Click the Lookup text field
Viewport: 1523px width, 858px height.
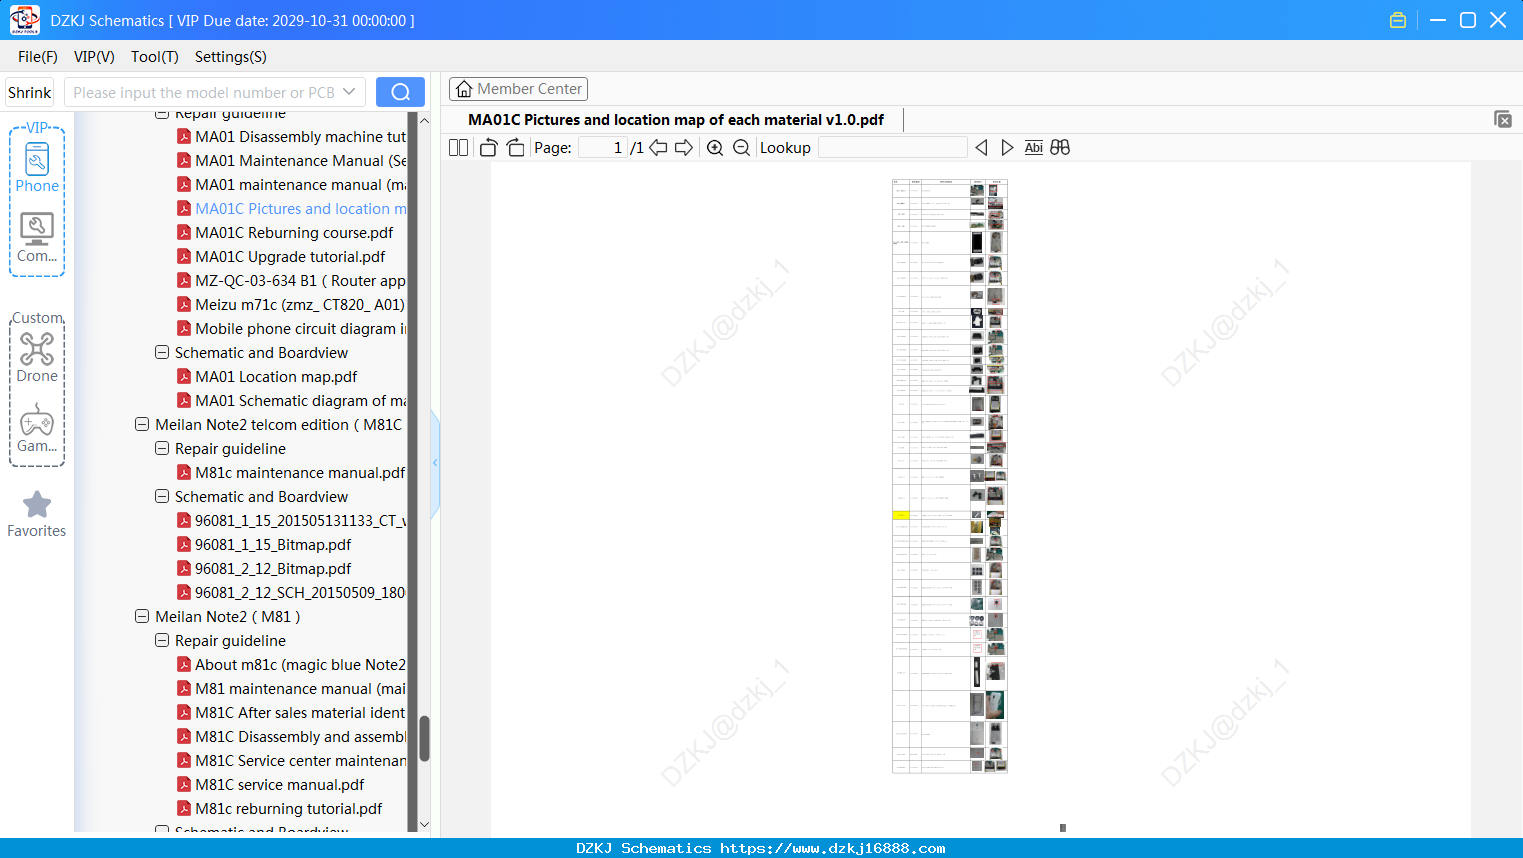[x=892, y=148]
